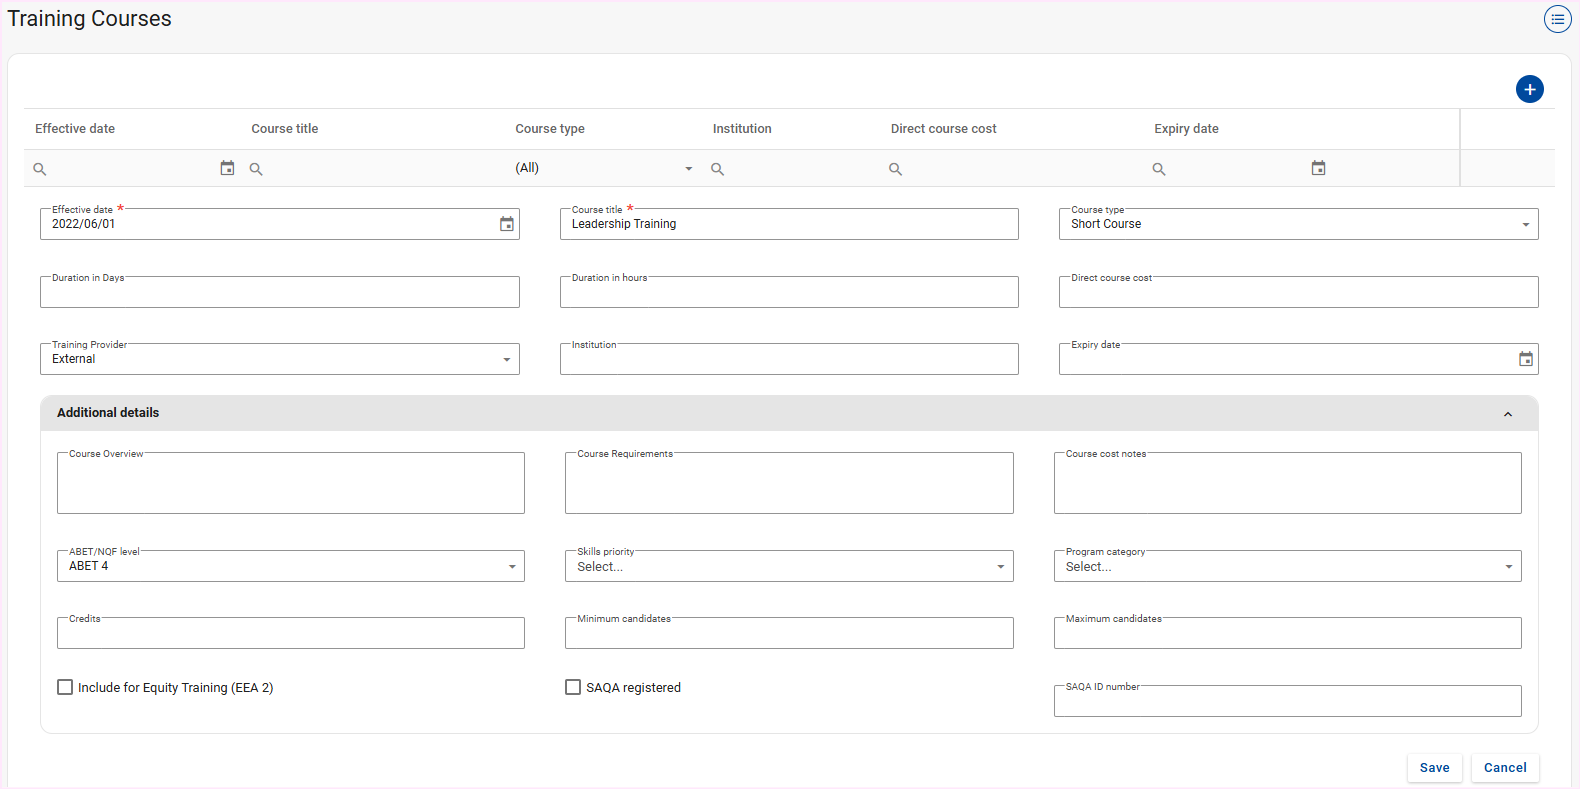Expand the Training Provider dropdown
This screenshot has height=789, width=1580.
coord(279,359)
